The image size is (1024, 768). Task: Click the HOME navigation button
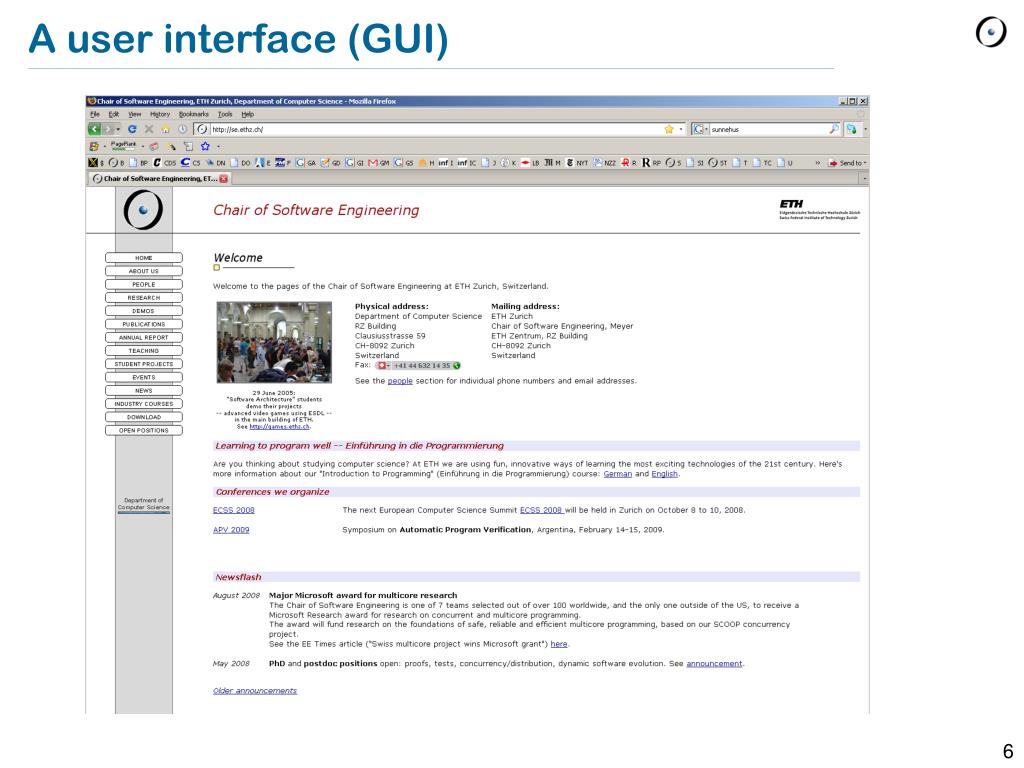(144, 257)
